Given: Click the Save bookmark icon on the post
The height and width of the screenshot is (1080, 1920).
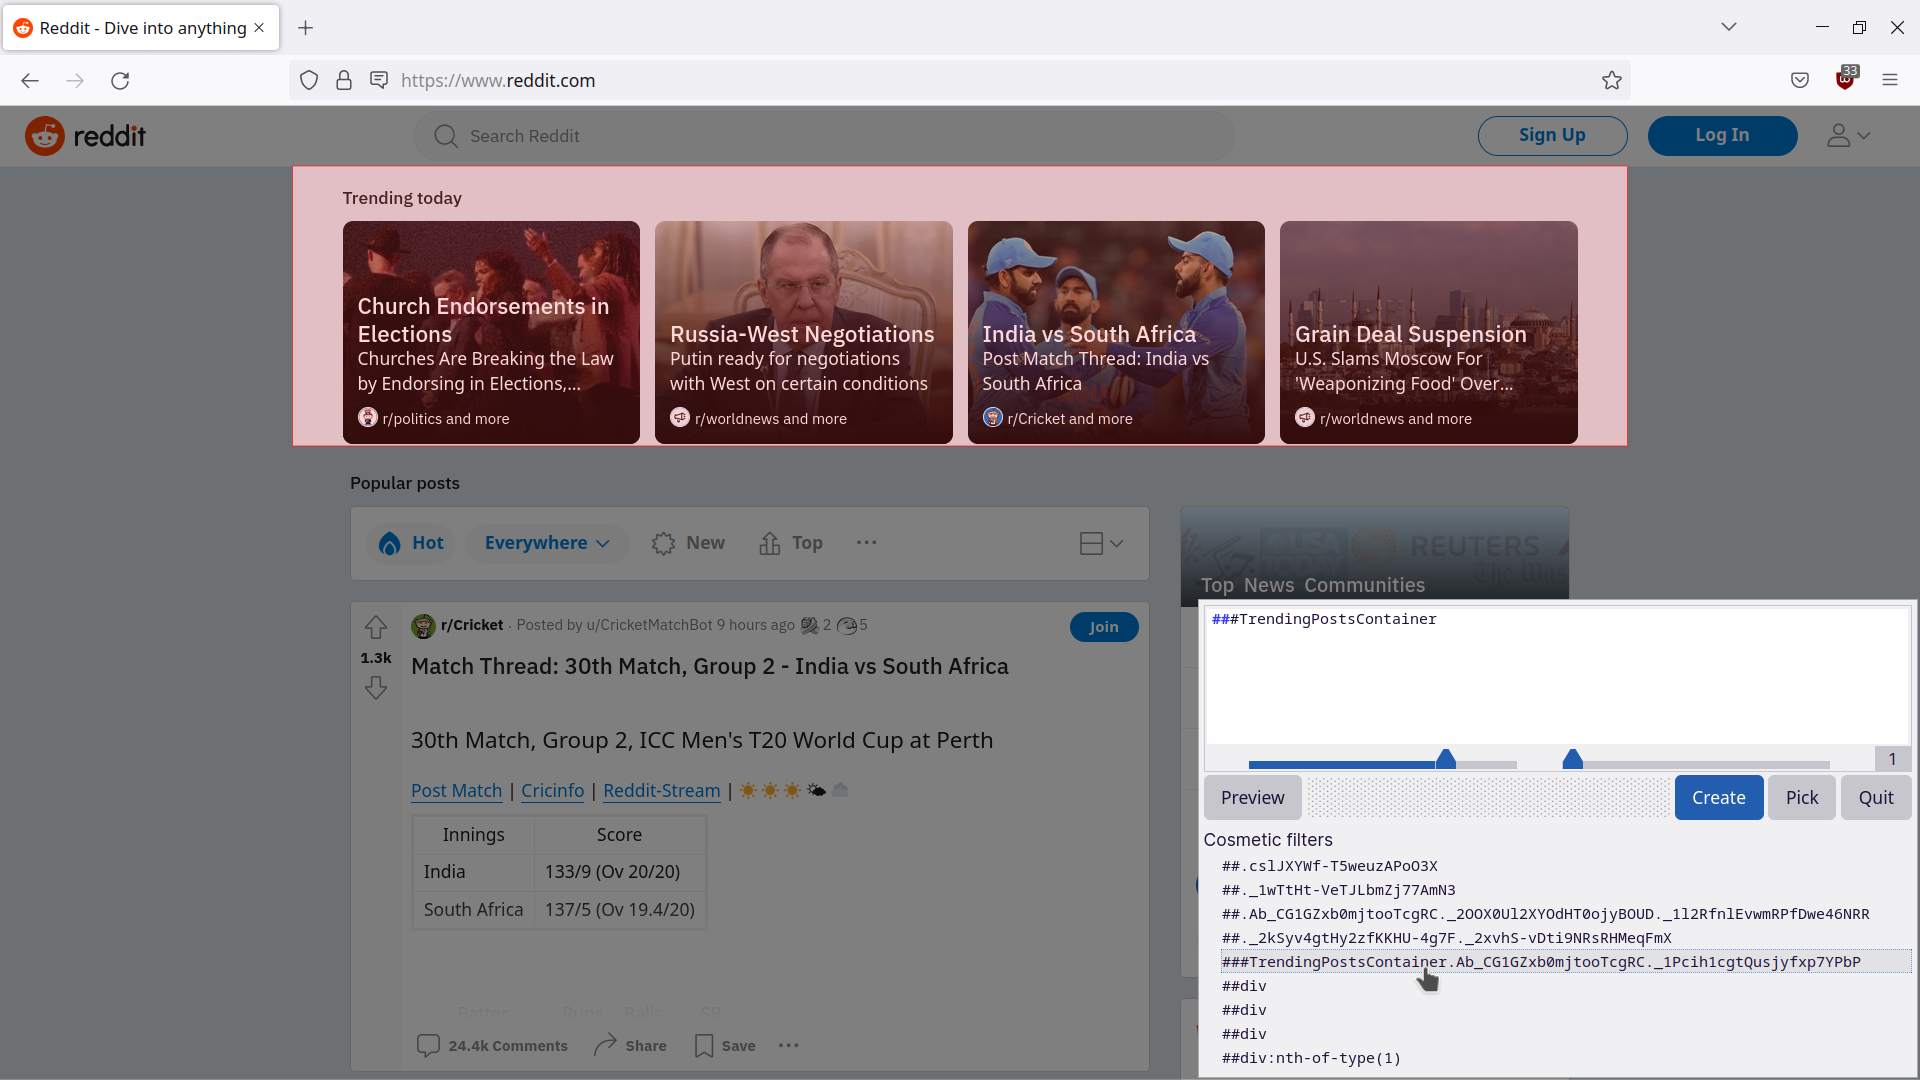Looking at the screenshot, I should [x=704, y=1046].
